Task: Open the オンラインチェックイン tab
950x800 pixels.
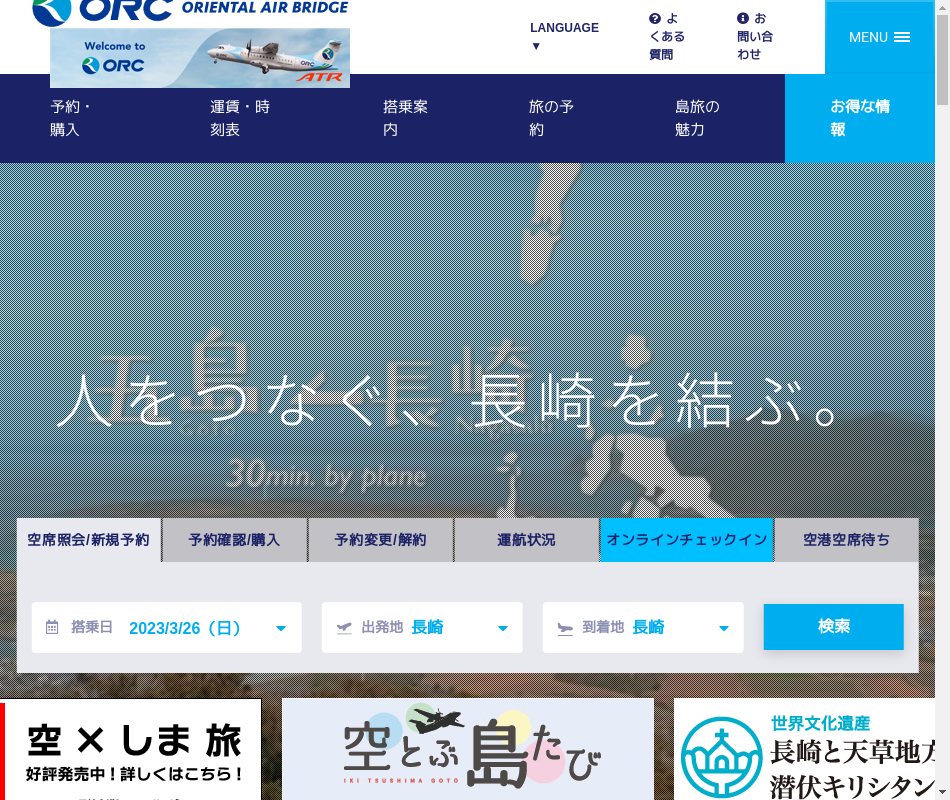Action: [687, 540]
